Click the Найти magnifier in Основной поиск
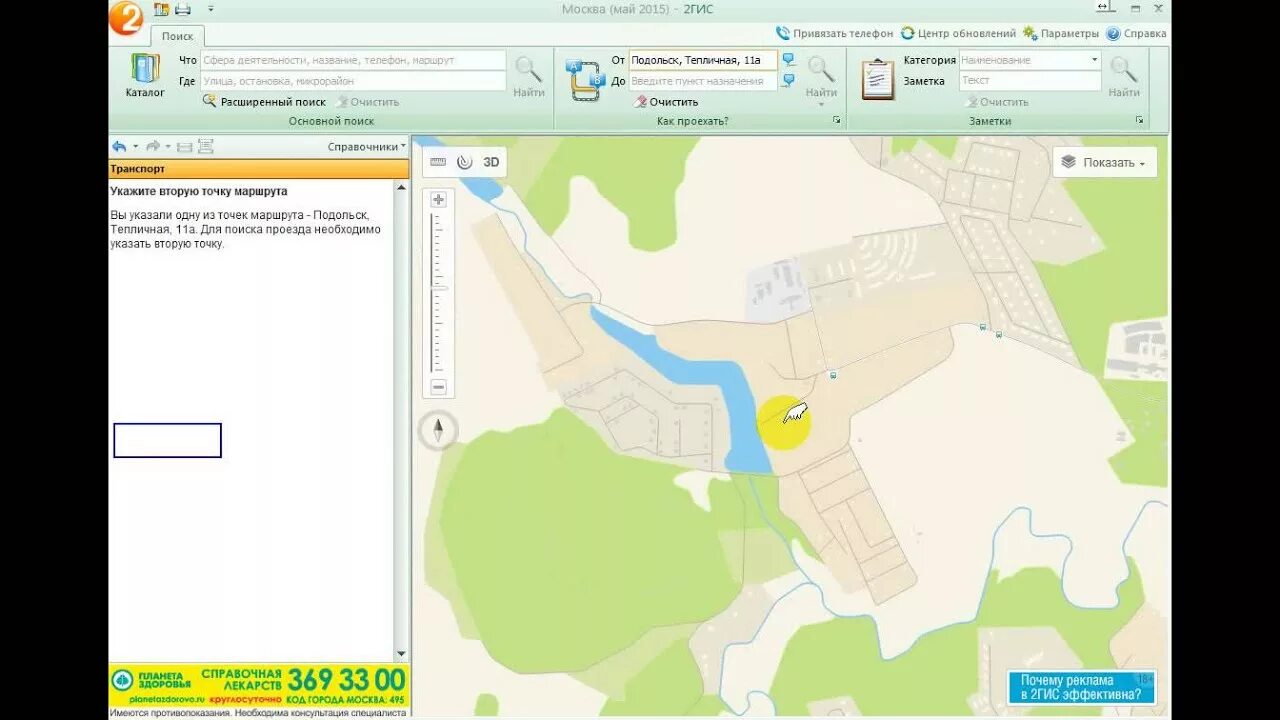 tap(529, 77)
